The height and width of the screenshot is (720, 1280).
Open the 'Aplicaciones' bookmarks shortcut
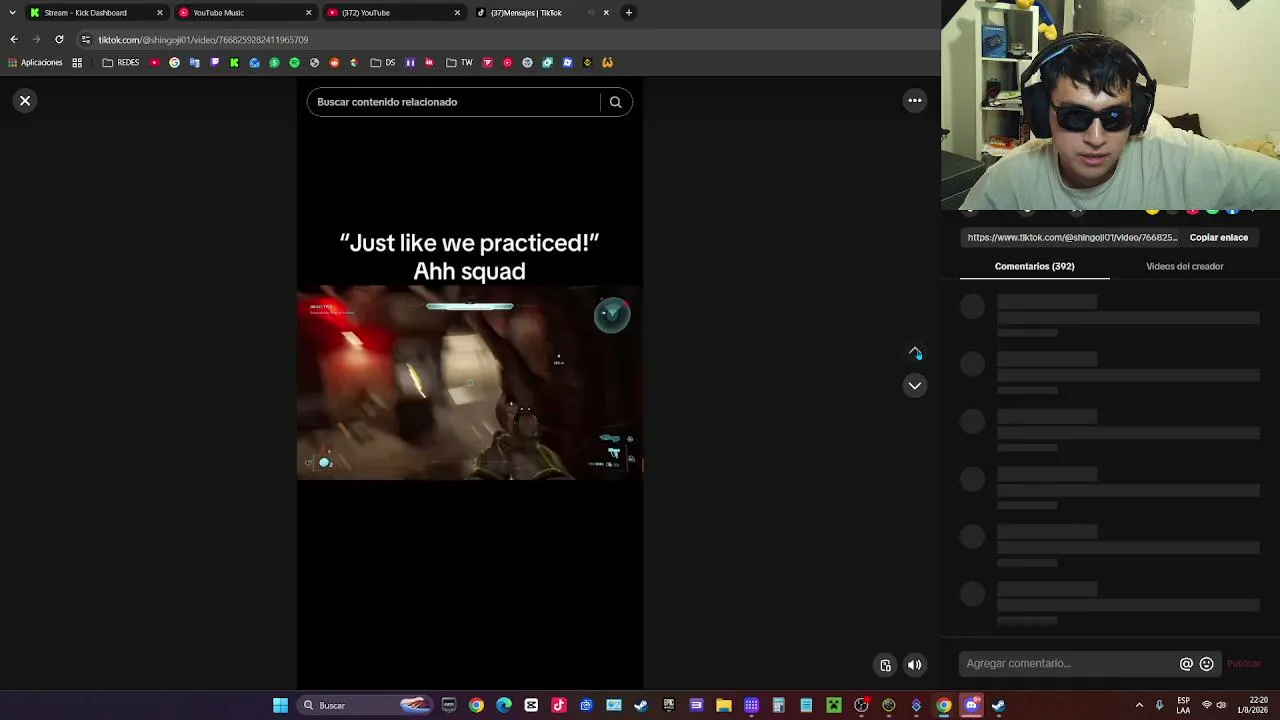35,63
